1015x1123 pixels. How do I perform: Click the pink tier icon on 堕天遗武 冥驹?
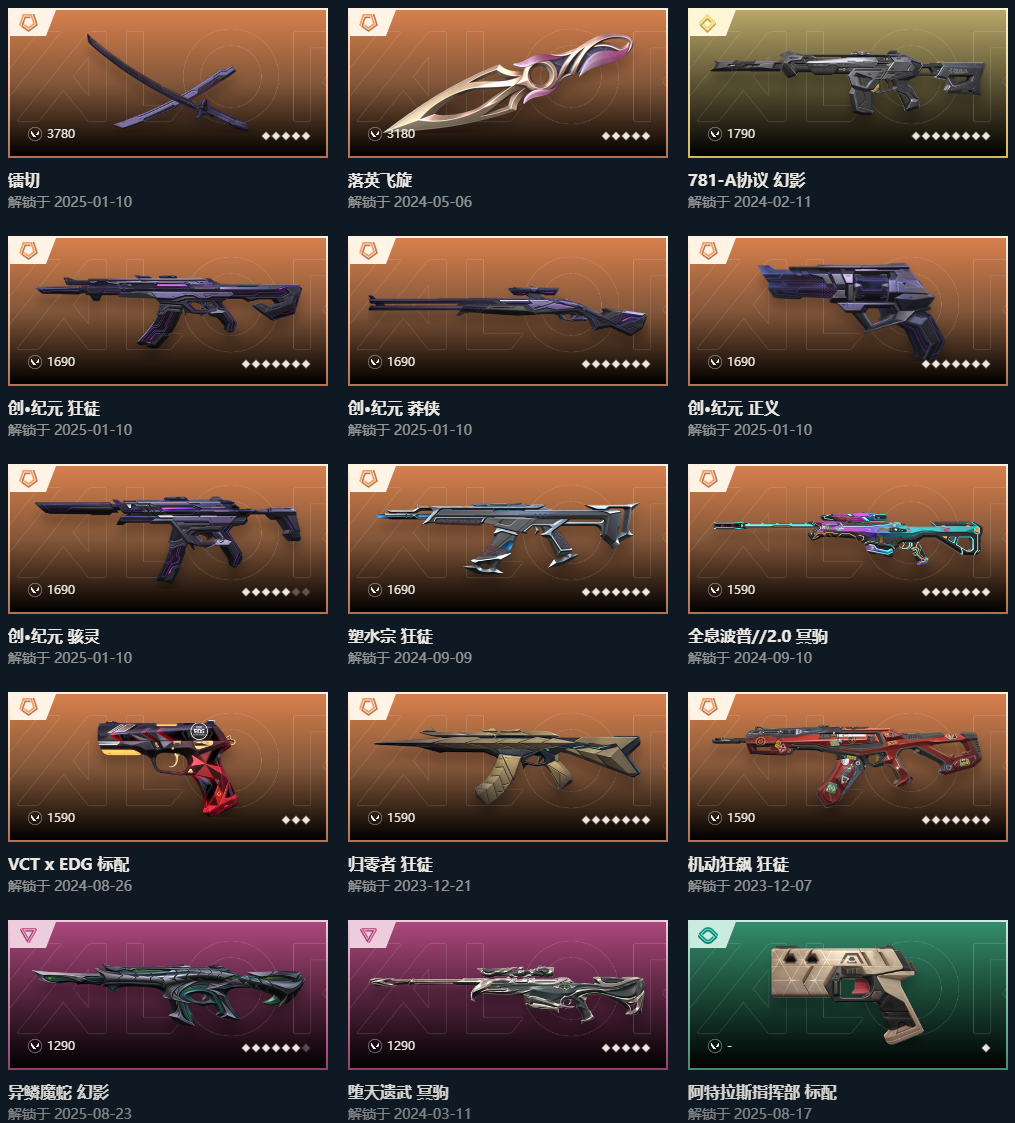368,935
